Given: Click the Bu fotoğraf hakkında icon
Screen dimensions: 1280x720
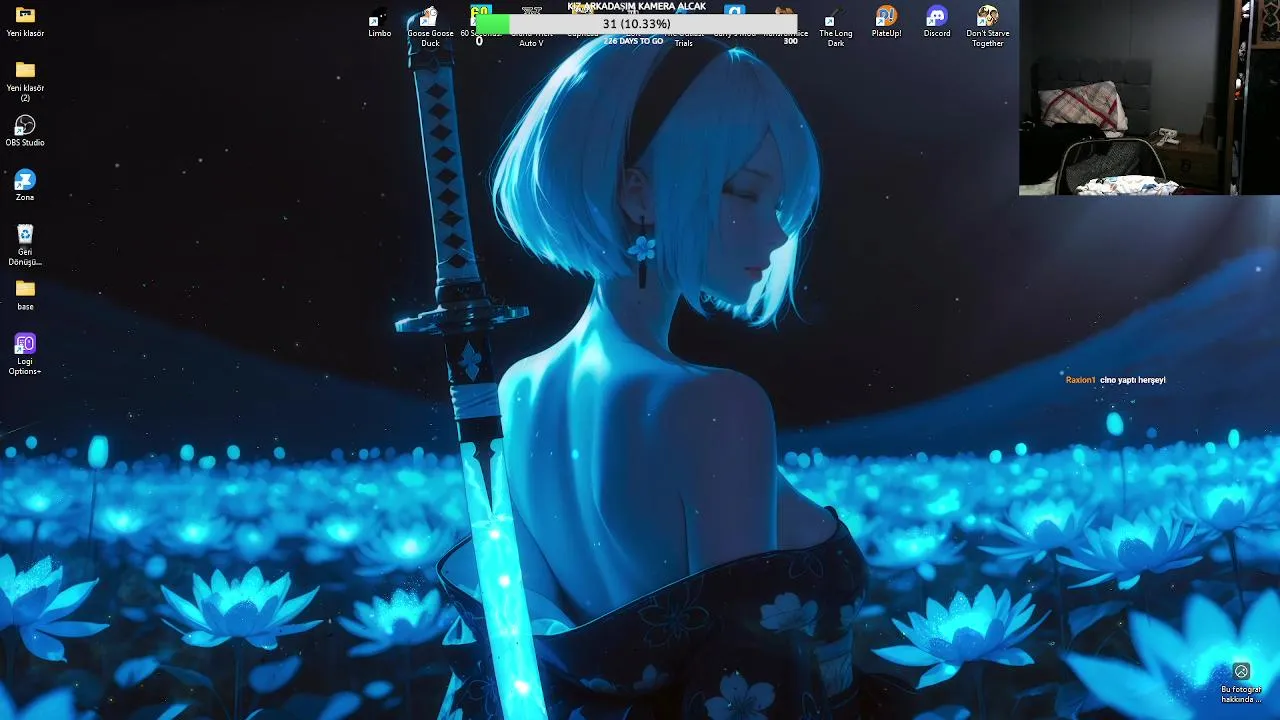Looking at the screenshot, I should point(1241,682).
